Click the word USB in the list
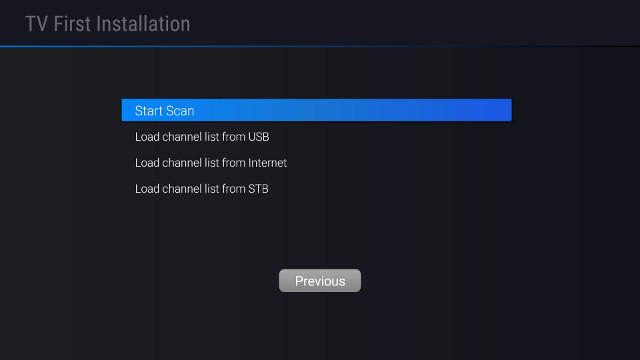 (259, 137)
